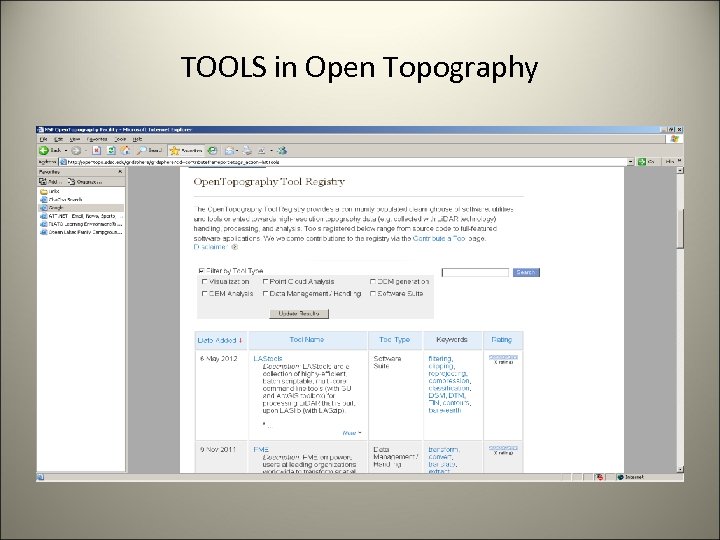Open the Messenger icon in the toolbar
The height and width of the screenshot is (540, 720).
[x=282, y=150]
